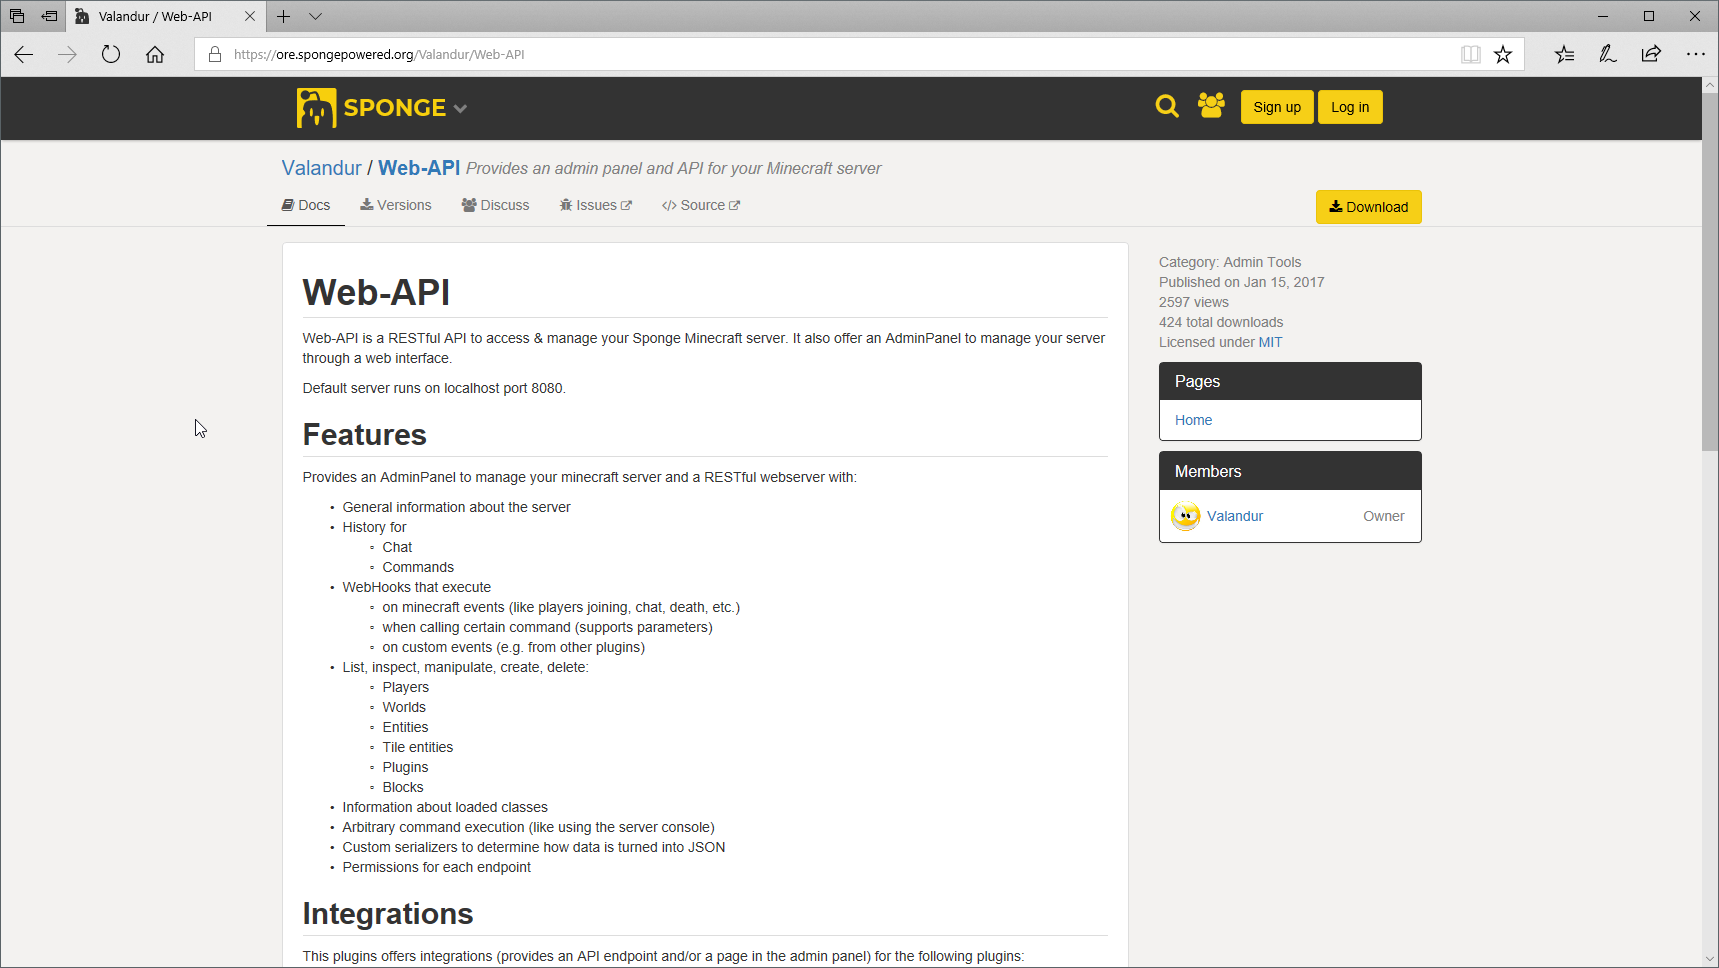Viewport: 1719px width, 968px height.
Task: Click Valandur's smiley avatar
Action: tap(1184, 516)
